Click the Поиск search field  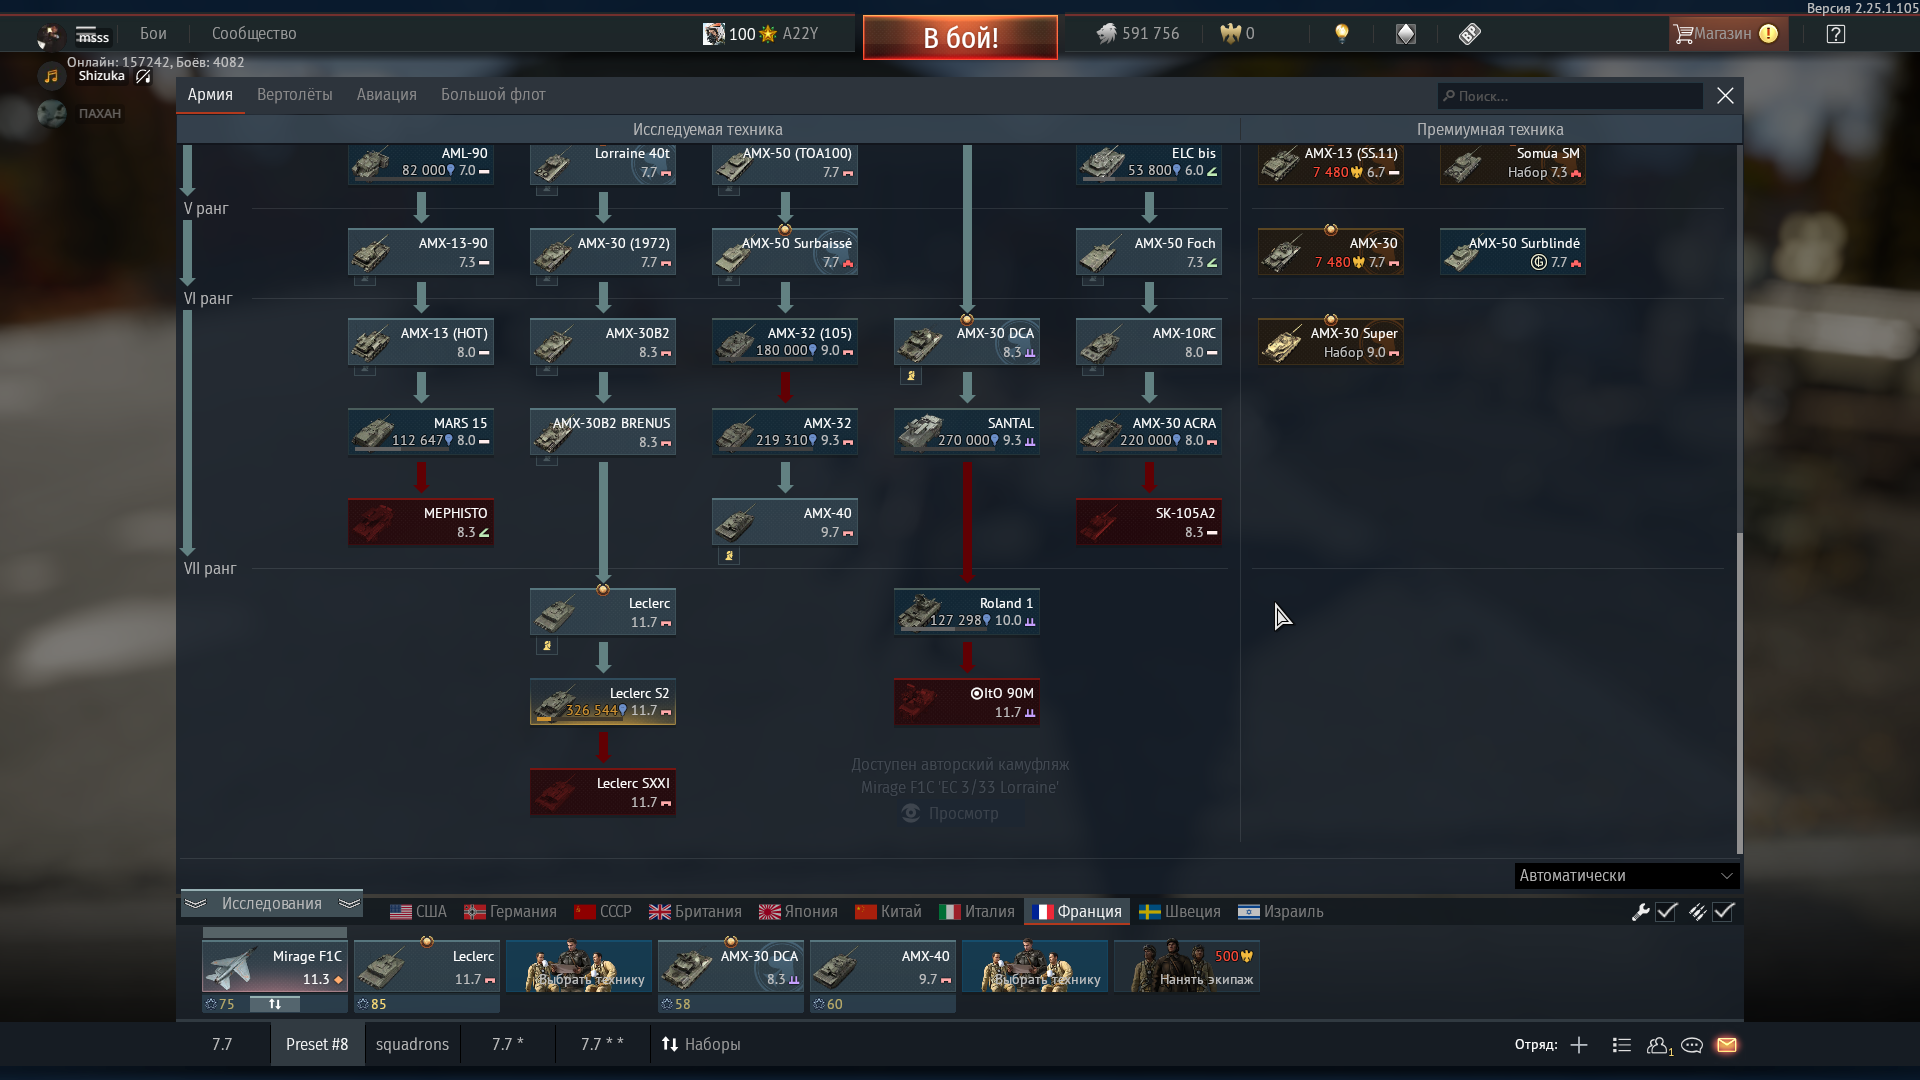coord(1570,96)
